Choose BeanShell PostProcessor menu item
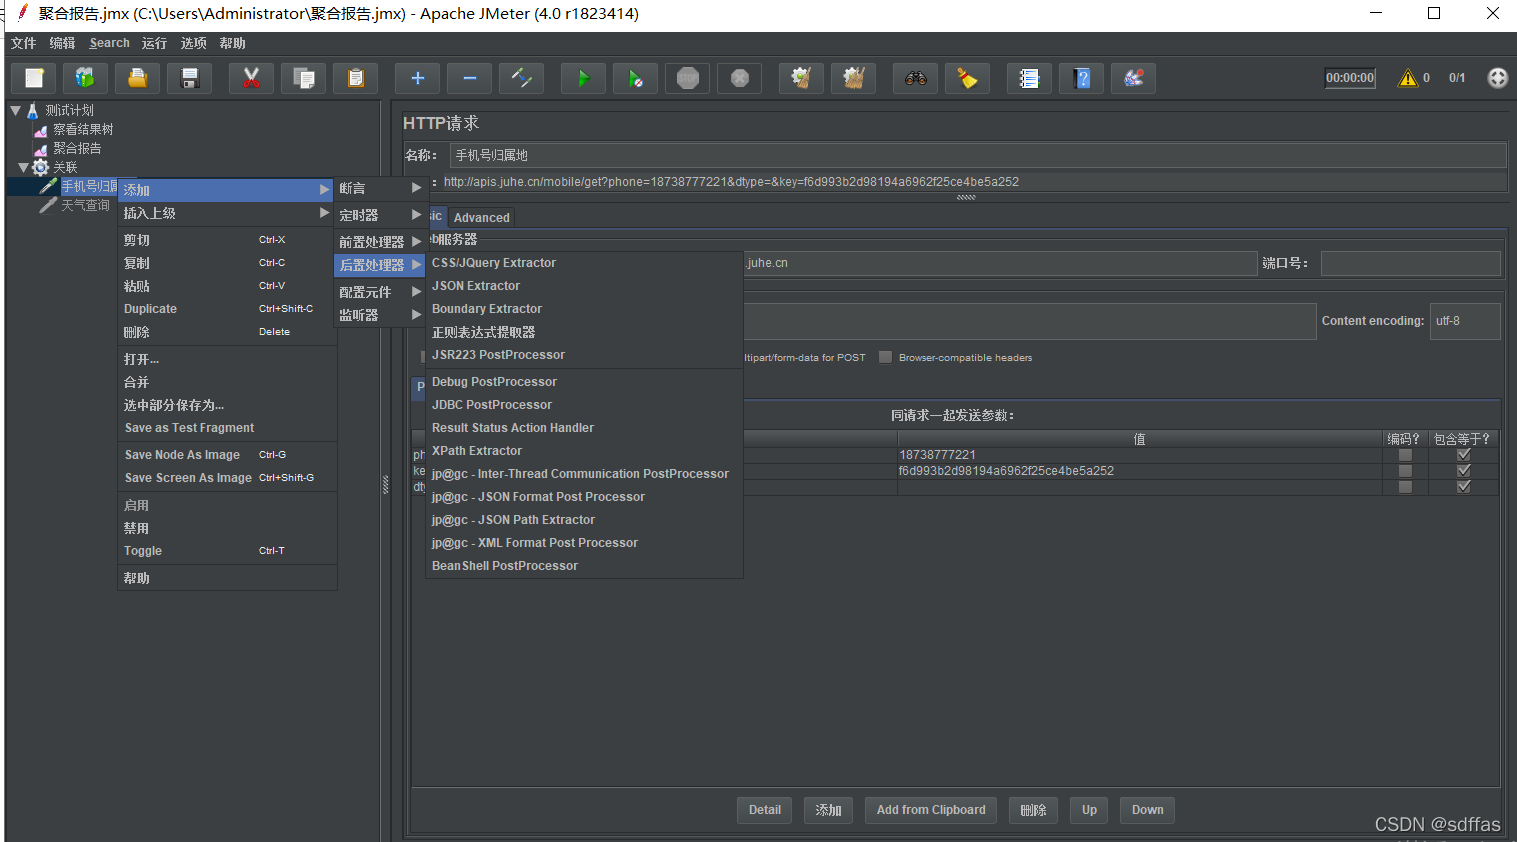The height and width of the screenshot is (842, 1517). [x=584, y=566]
